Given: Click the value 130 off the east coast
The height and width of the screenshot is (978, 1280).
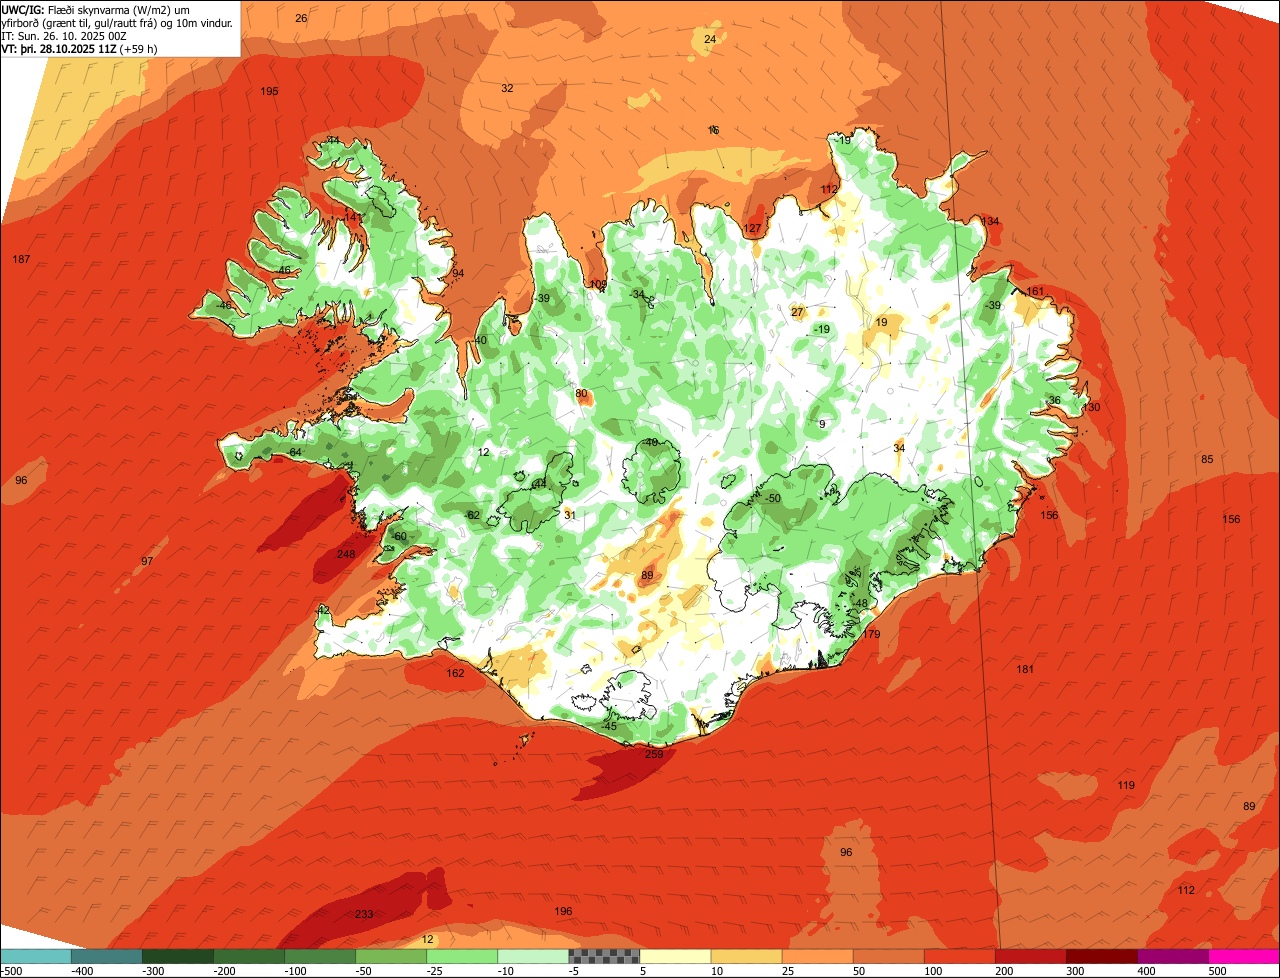Looking at the screenshot, I should pos(1091,407).
